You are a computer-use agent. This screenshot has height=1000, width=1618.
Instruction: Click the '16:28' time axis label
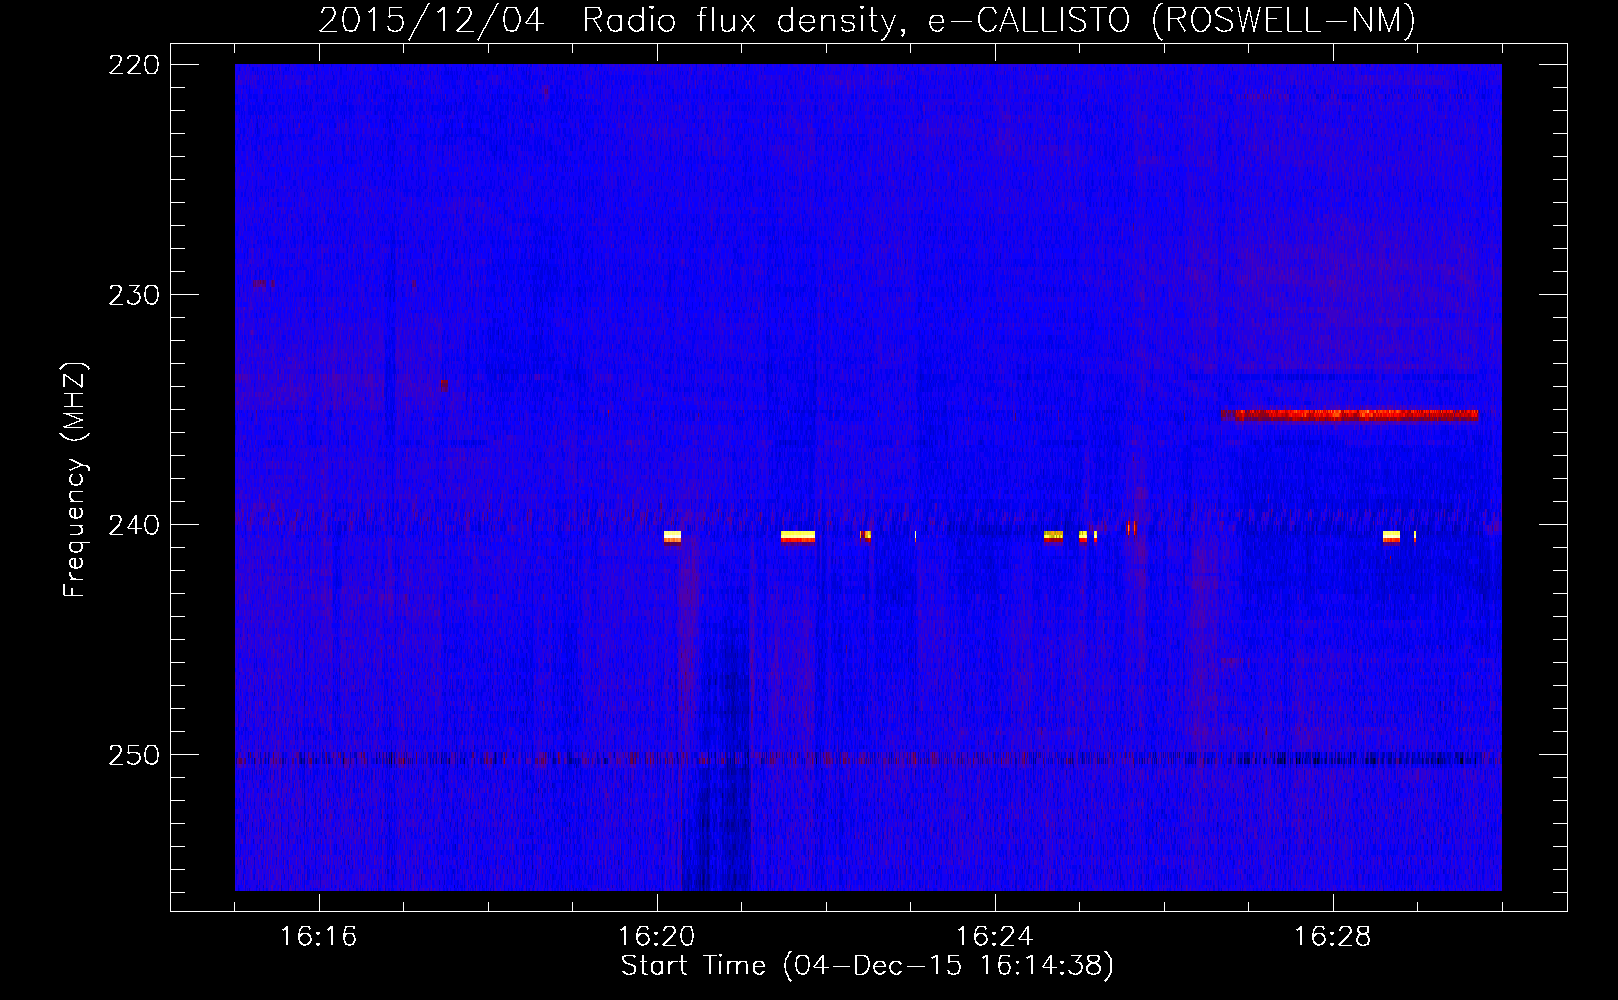(x=1332, y=937)
